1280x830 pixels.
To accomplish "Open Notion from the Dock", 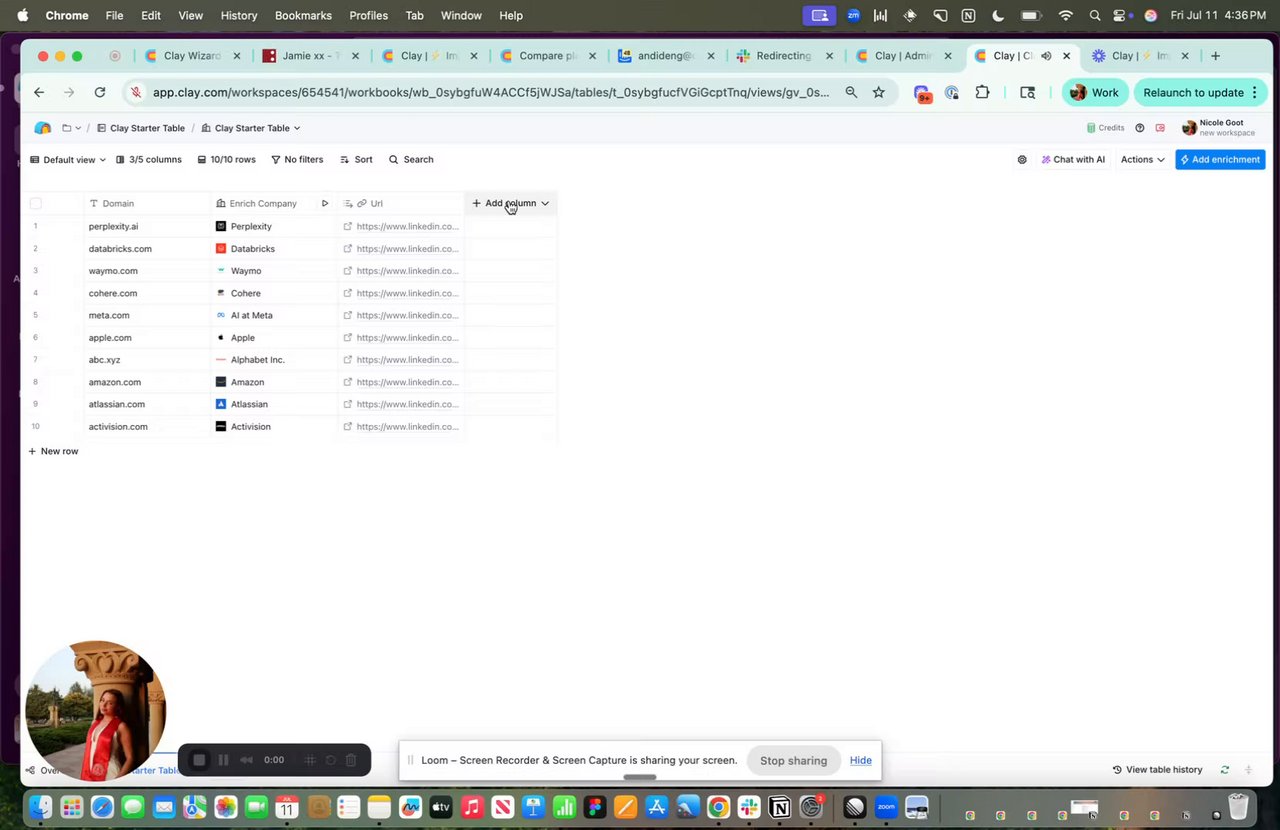I will coord(780,807).
